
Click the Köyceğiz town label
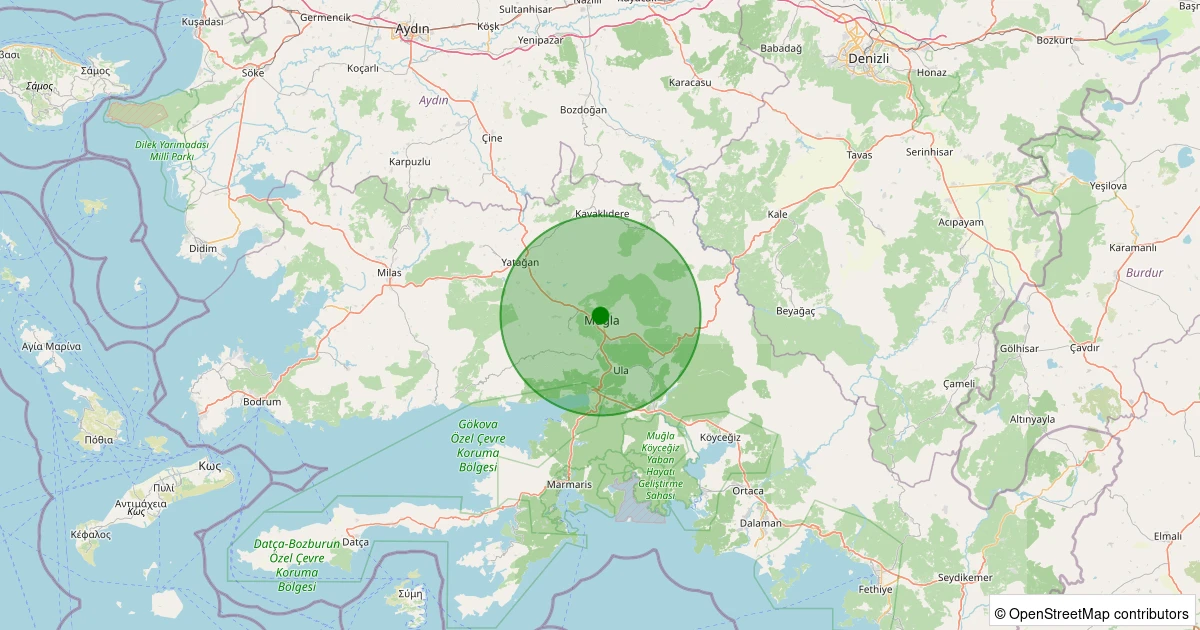click(x=720, y=438)
